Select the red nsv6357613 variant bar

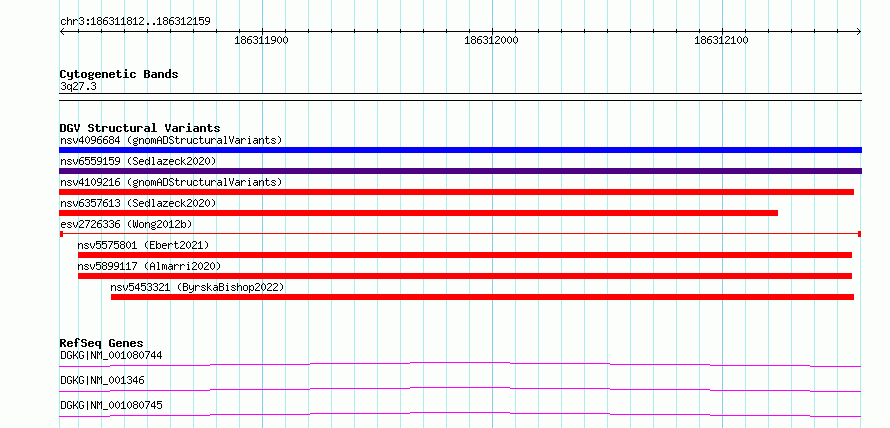tap(418, 213)
